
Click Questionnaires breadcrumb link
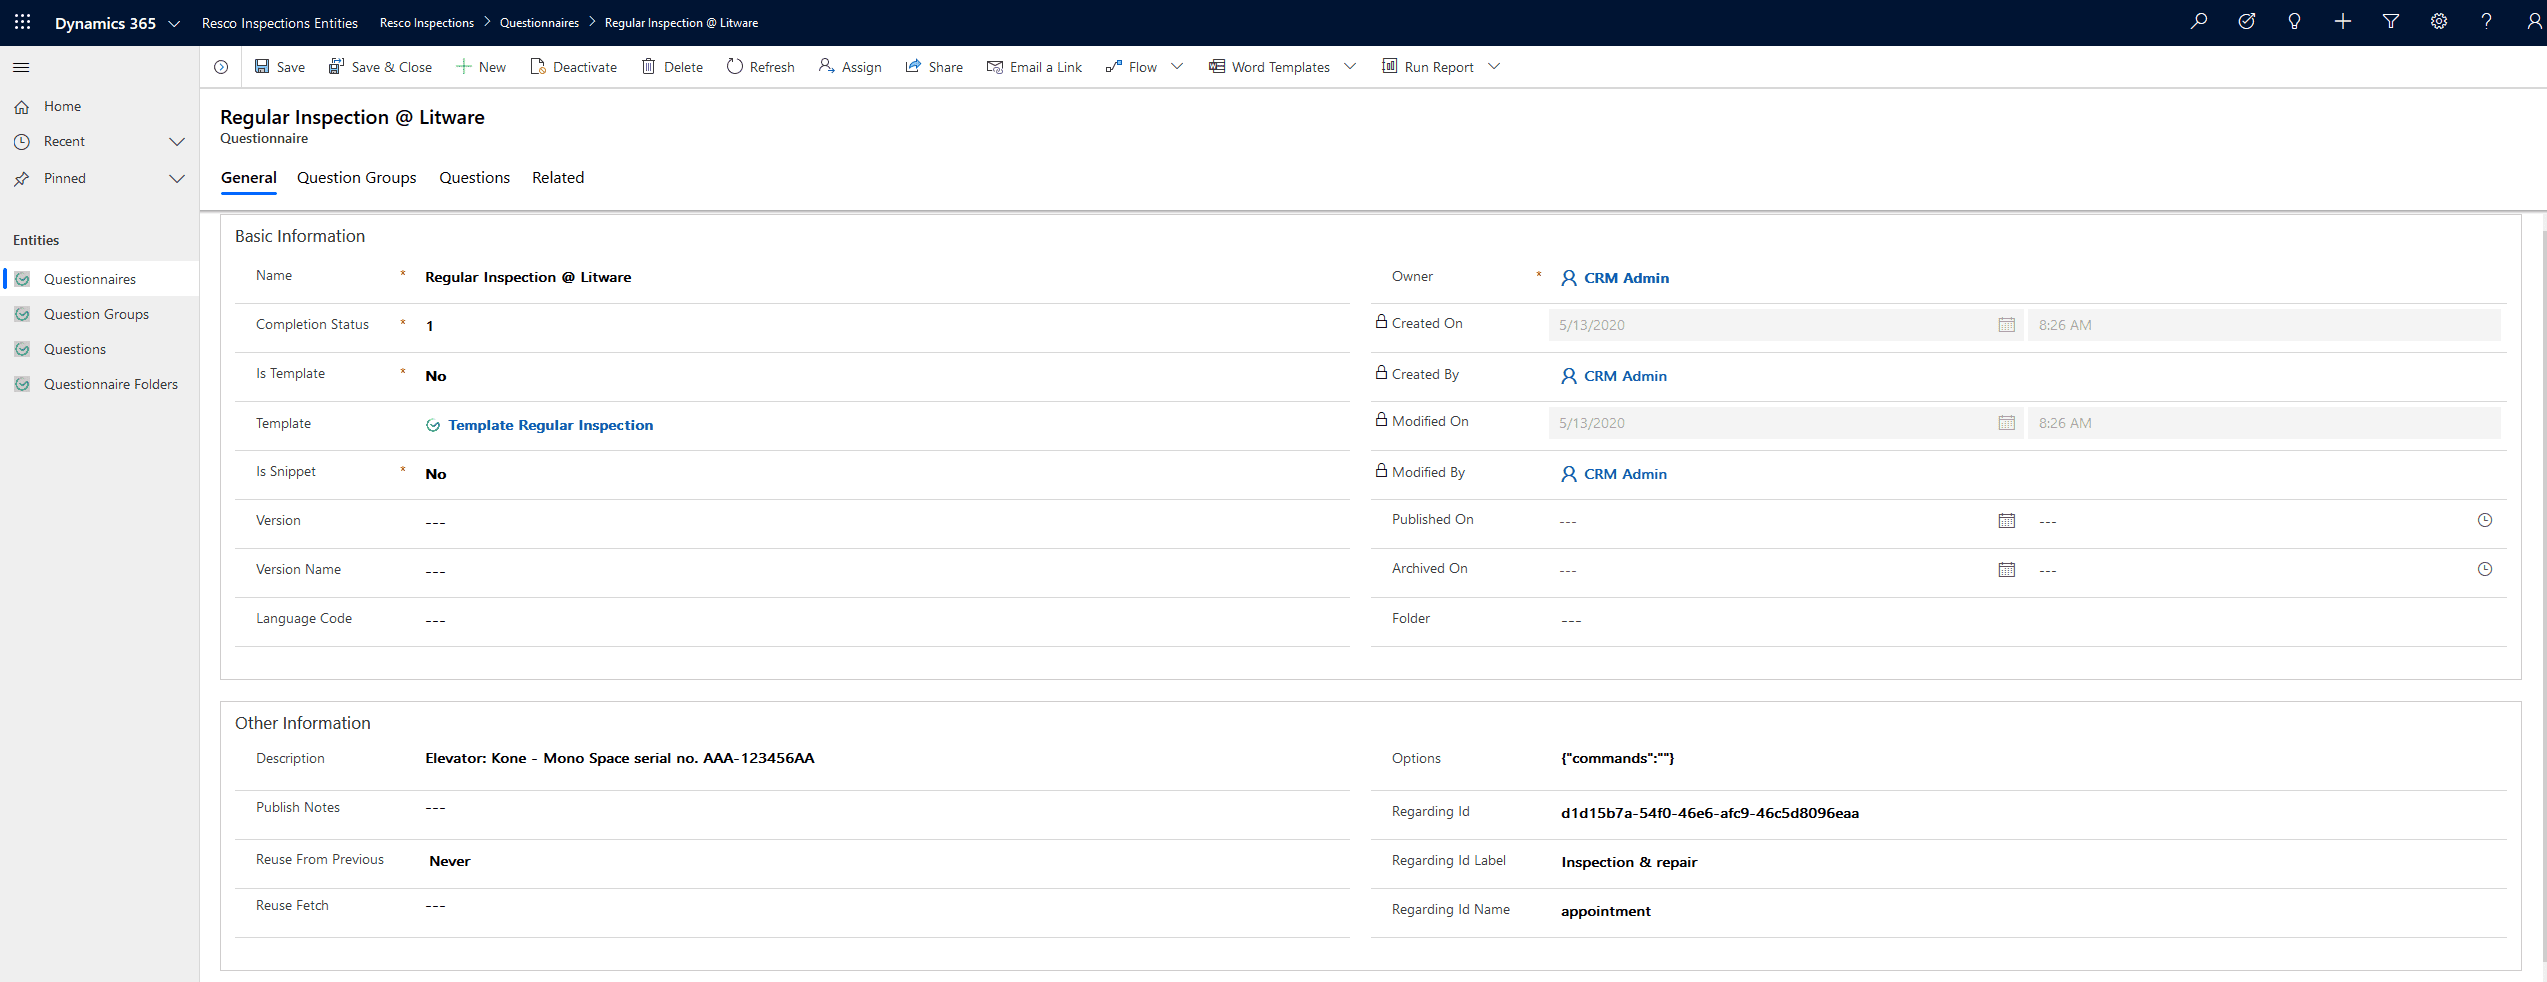tap(539, 23)
